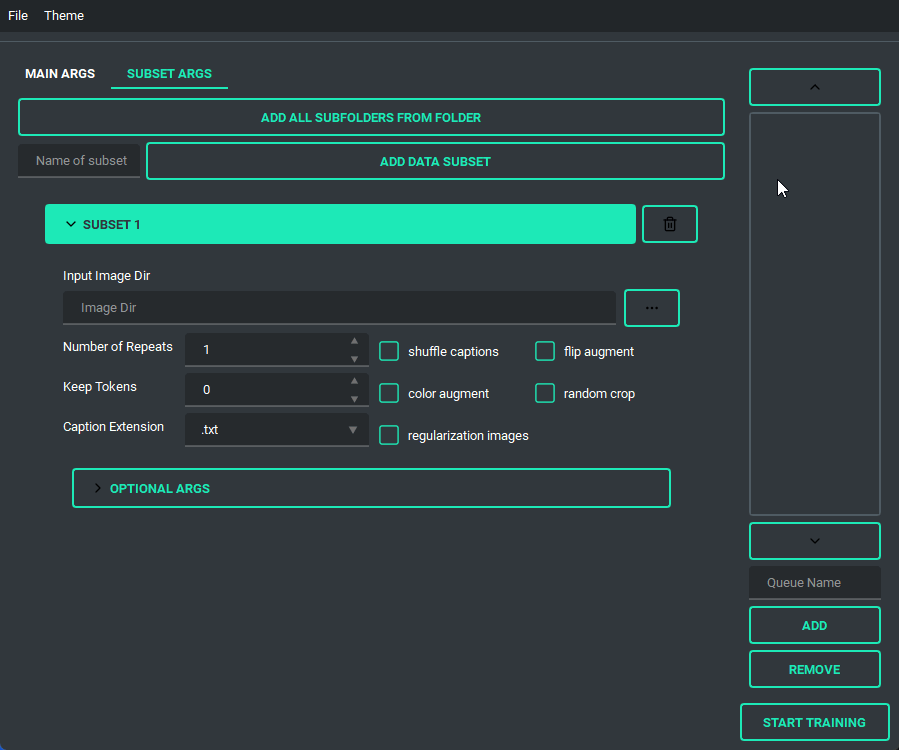Enable the flip augment checkbox

pyautogui.click(x=545, y=351)
